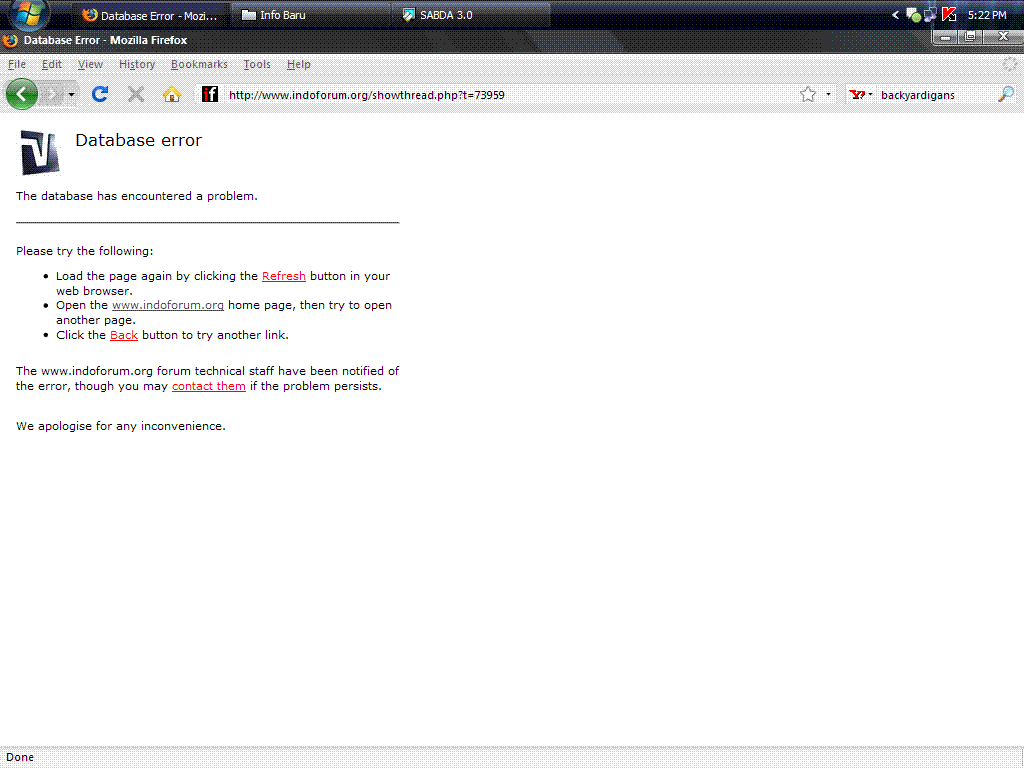Viewport: 1024px width, 768px height.
Task: Switch to Database Error Firefox taskbar button
Action: (150, 15)
